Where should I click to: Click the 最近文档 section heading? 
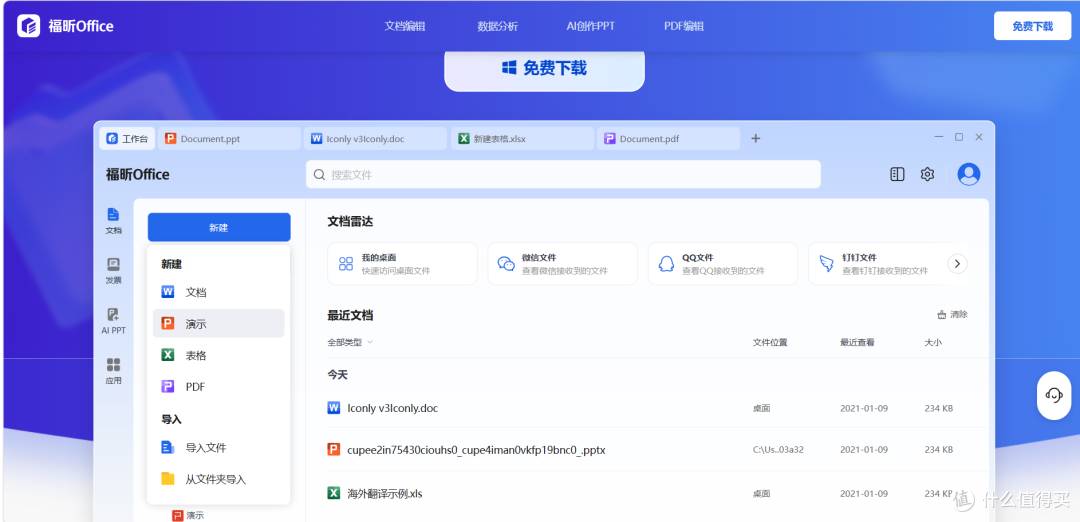click(351, 315)
